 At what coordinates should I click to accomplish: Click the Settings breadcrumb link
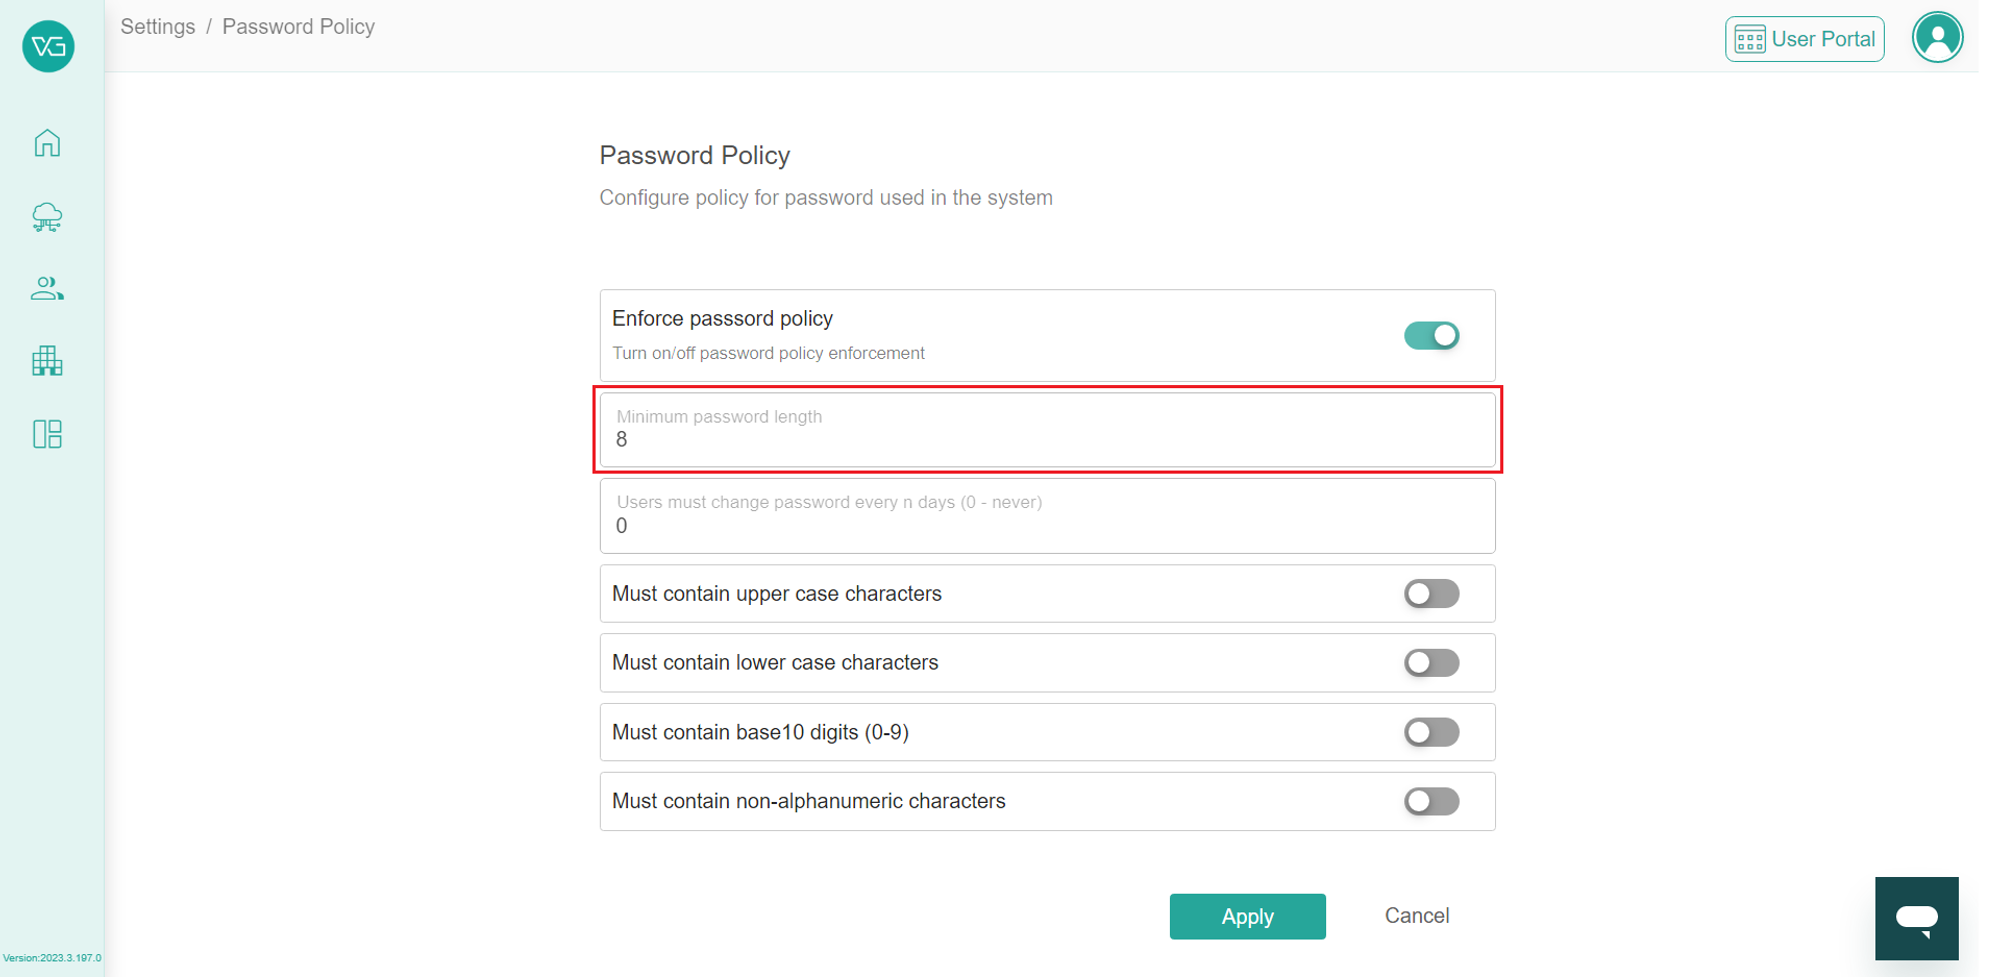pos(158,27)
